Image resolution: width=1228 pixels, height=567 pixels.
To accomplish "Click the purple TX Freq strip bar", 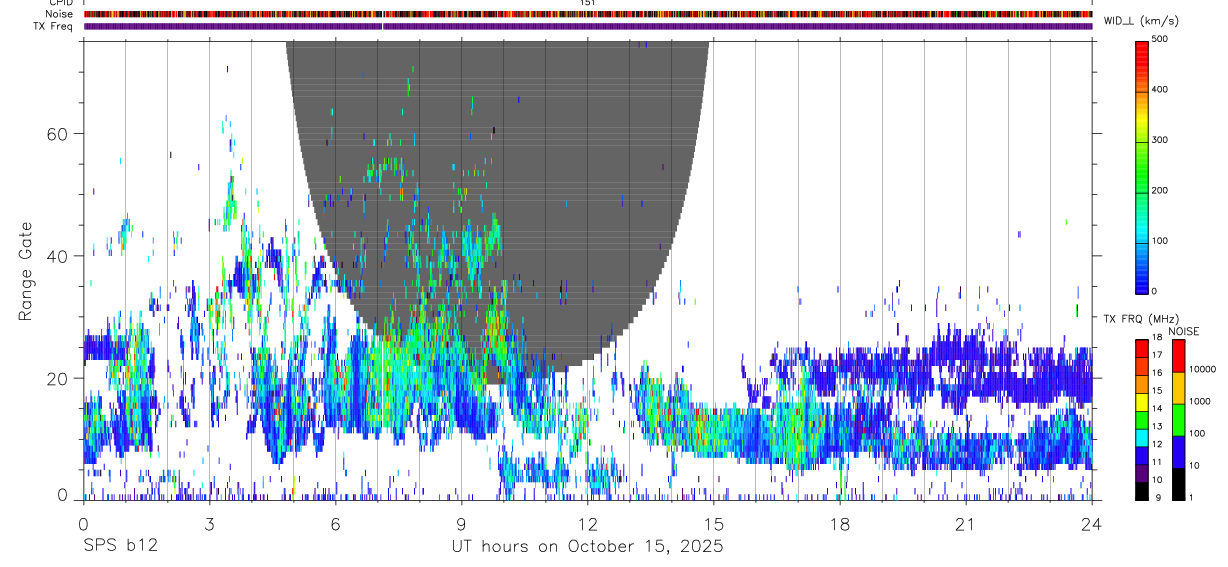I will [x=588, y=26].
